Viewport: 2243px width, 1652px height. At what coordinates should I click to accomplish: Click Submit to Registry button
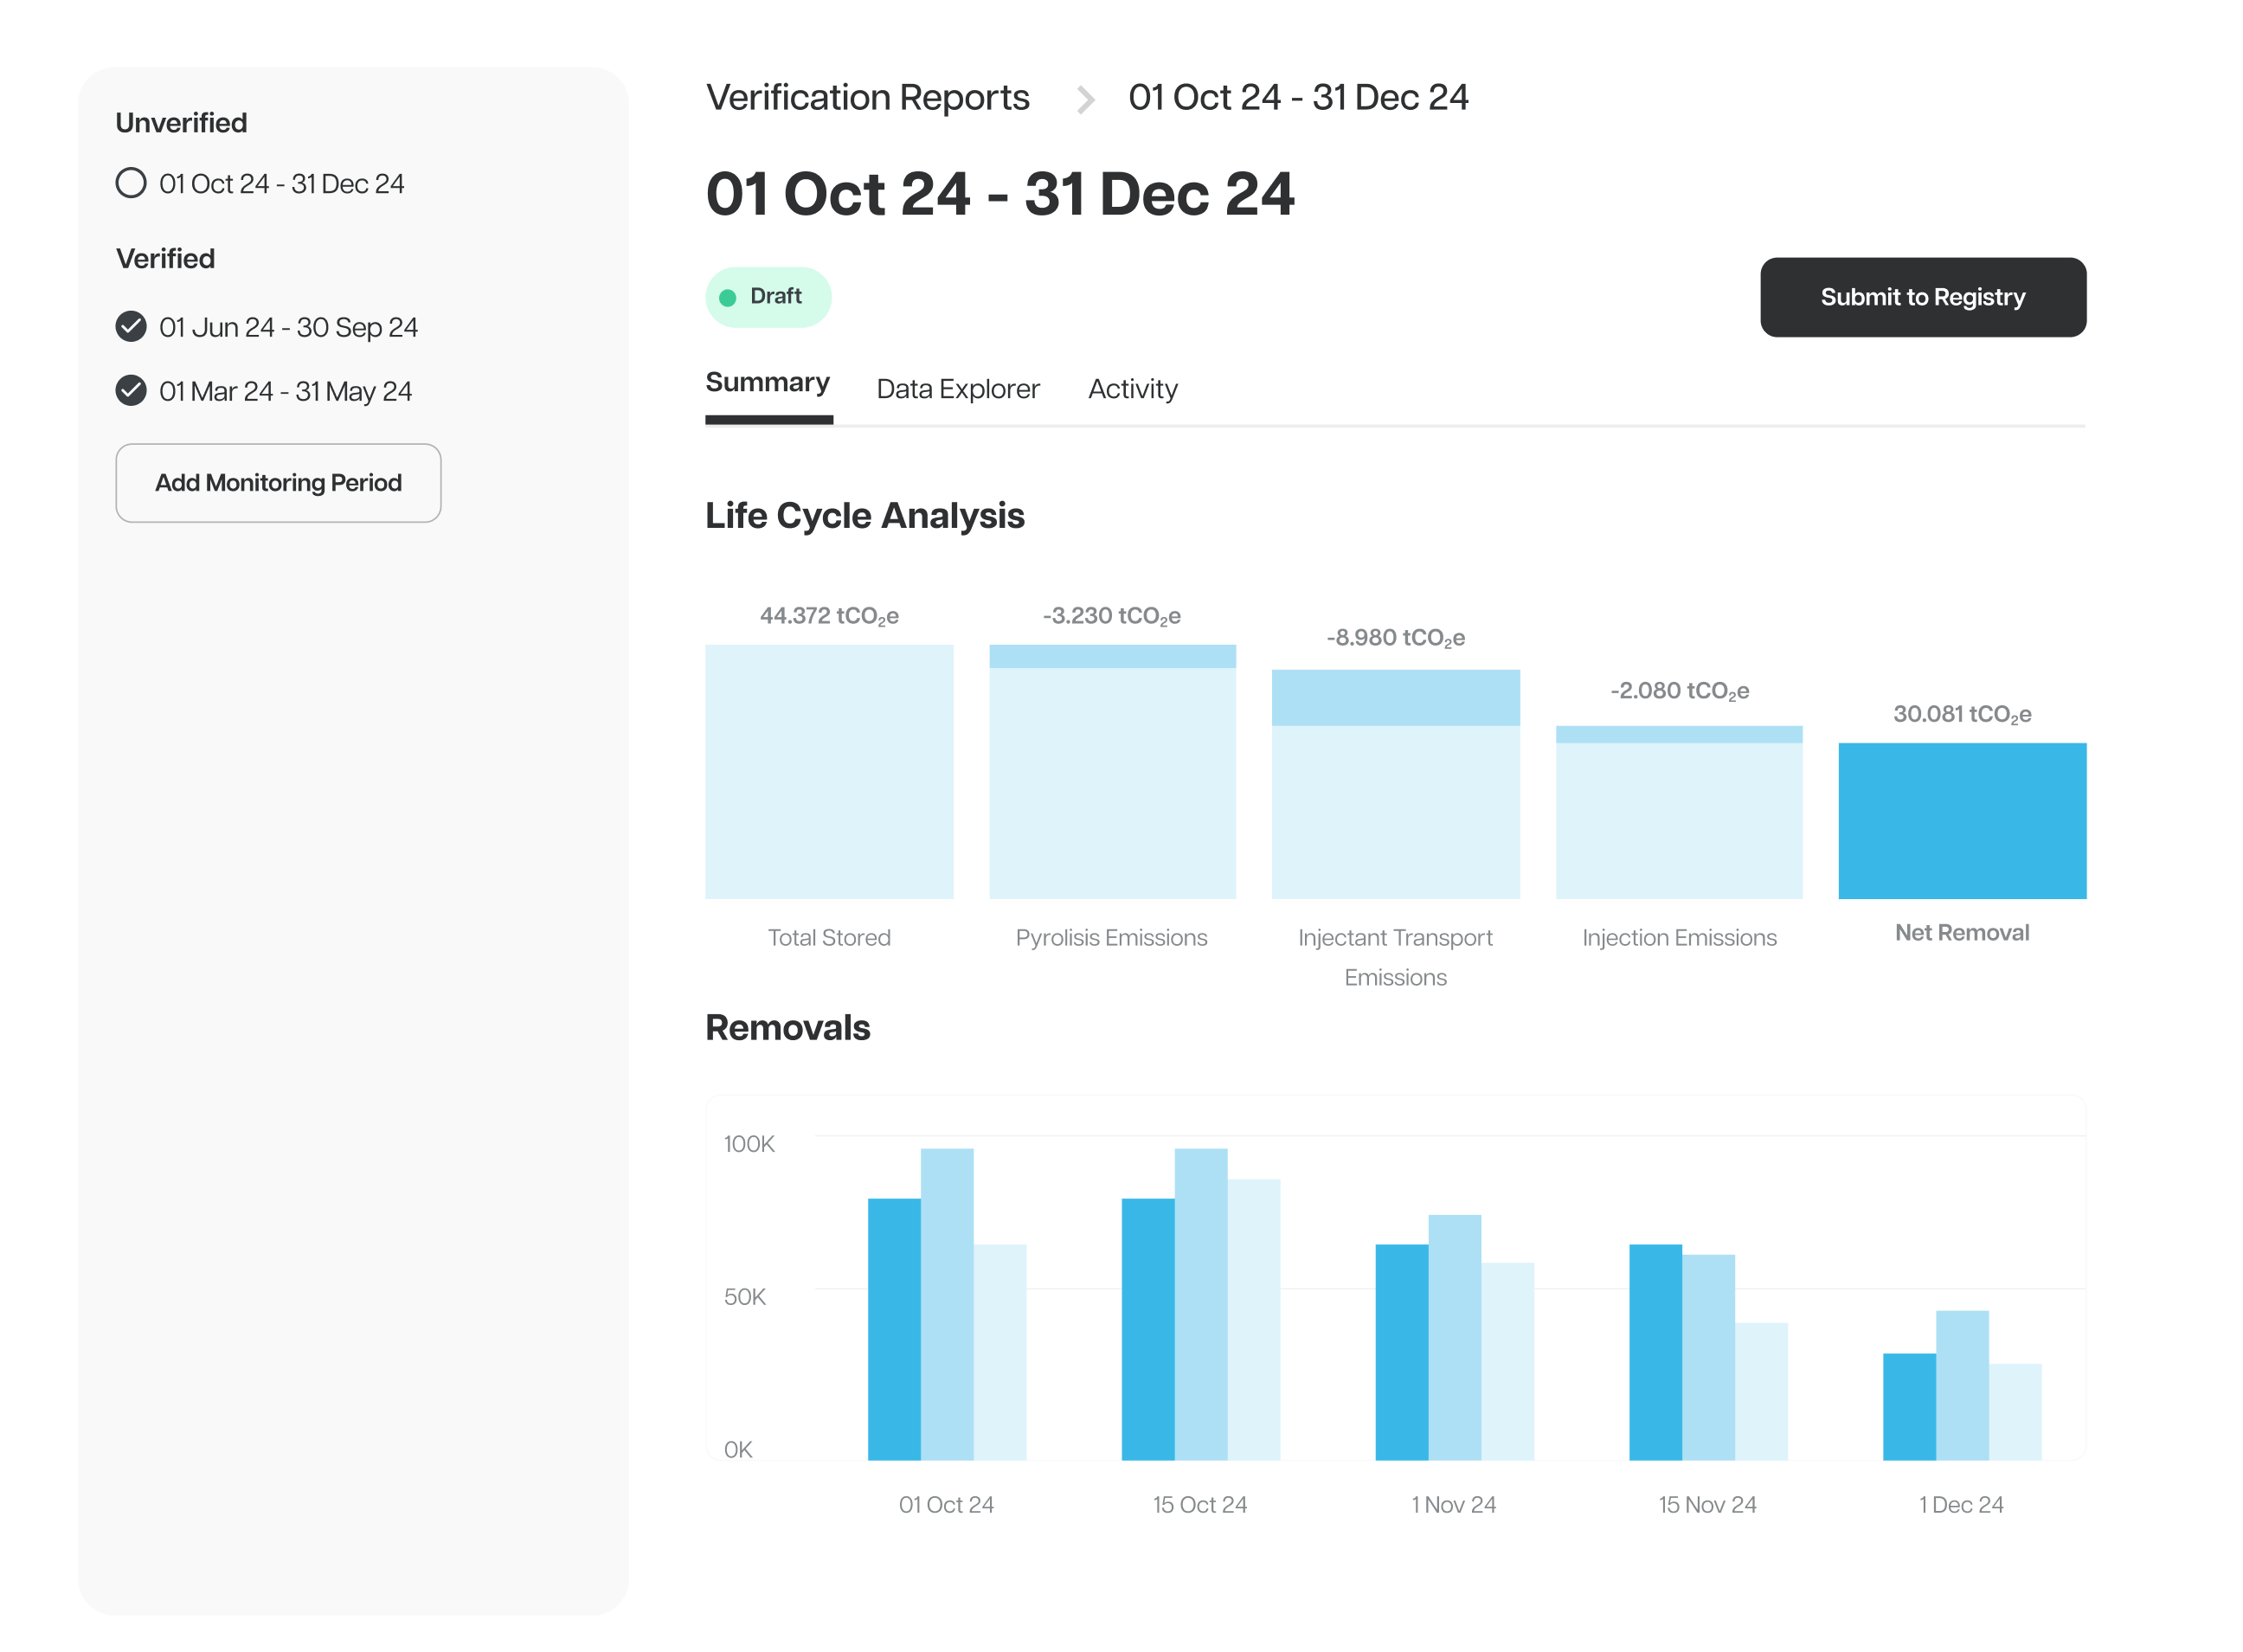[x=1922, y=297]
